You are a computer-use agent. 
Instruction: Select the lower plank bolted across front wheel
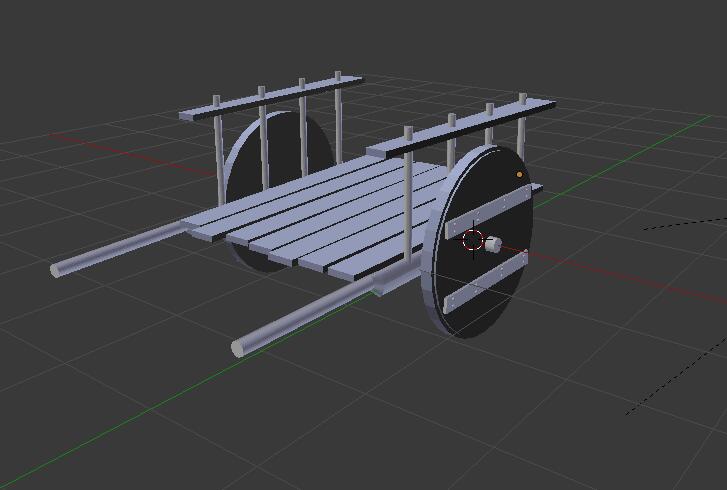click(x=485, y=281)
